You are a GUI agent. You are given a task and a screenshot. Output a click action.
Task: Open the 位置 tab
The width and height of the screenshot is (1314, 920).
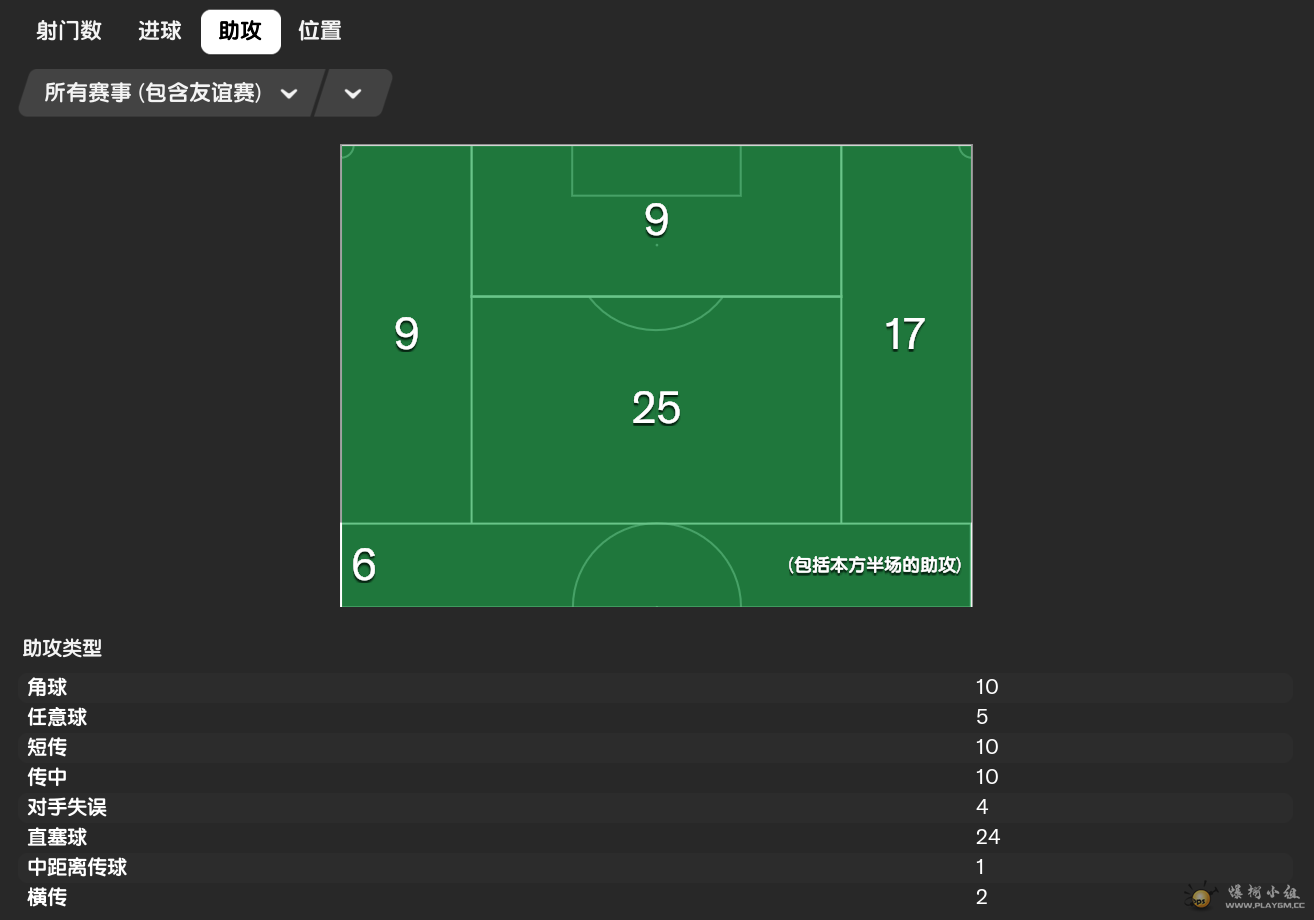tap(320, 31)
